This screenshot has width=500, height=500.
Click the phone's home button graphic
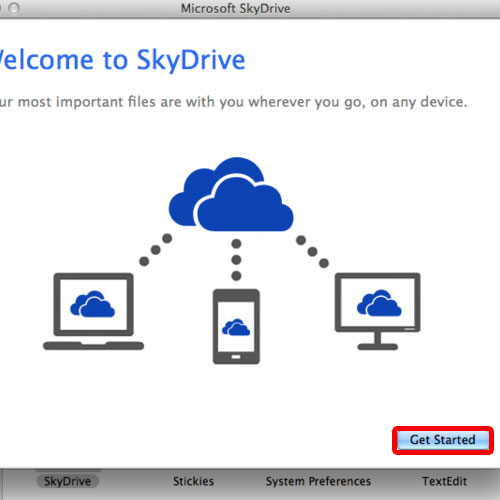point(236,357)
